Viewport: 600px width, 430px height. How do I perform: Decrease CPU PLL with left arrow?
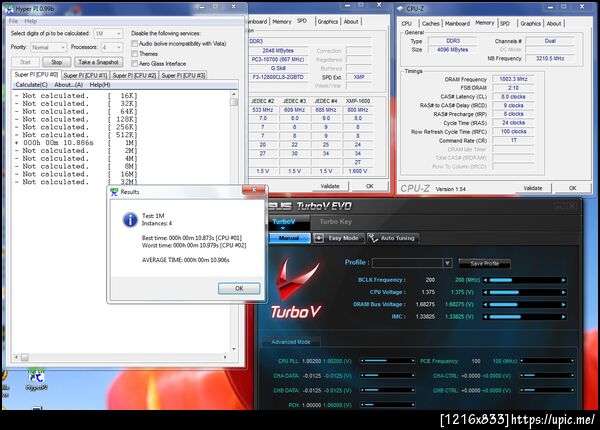[x=362, y=361]
